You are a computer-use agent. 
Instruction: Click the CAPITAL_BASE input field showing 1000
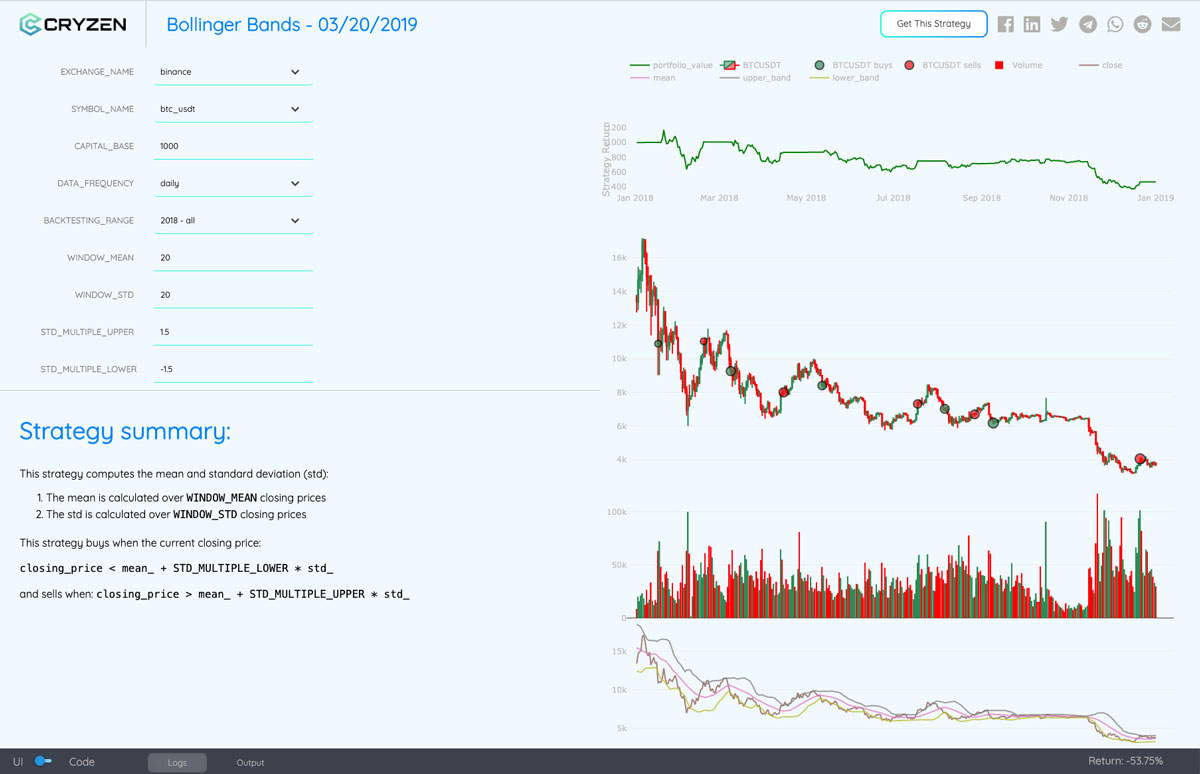[x=232, y=145]
